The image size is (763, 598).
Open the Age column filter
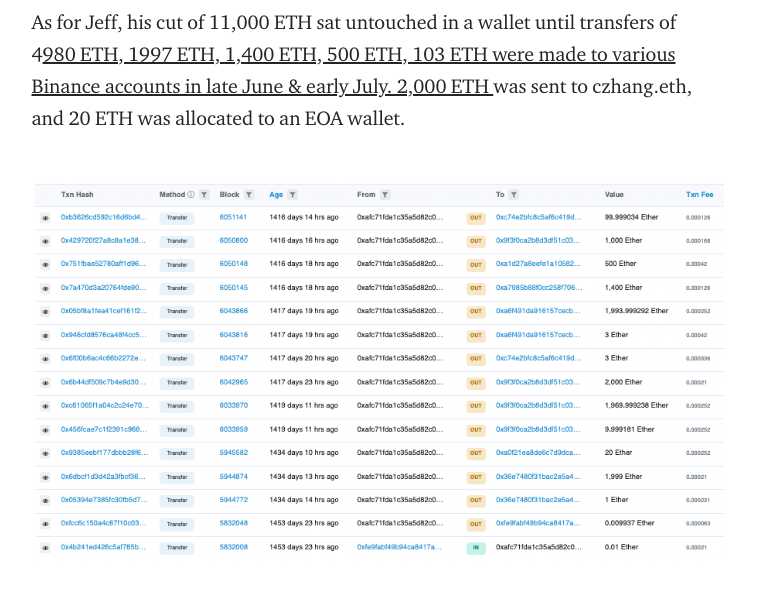click(x=292, y=195)
